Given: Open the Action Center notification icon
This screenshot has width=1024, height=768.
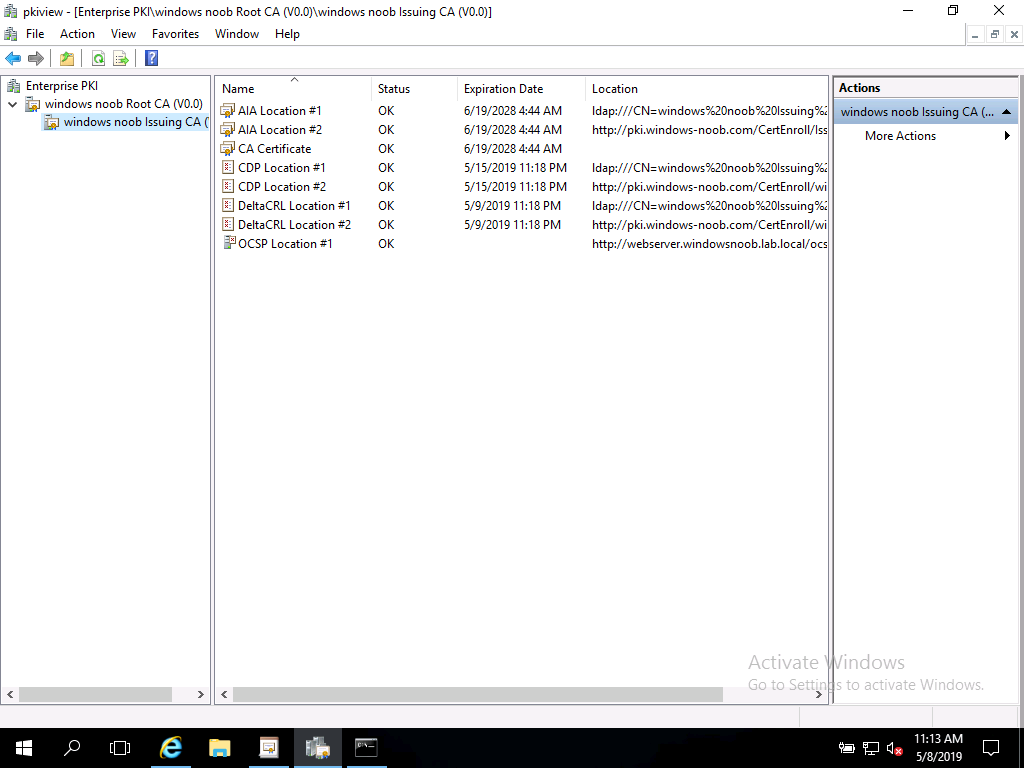Looking at the screenshot, I should click(x=991, y=748).
